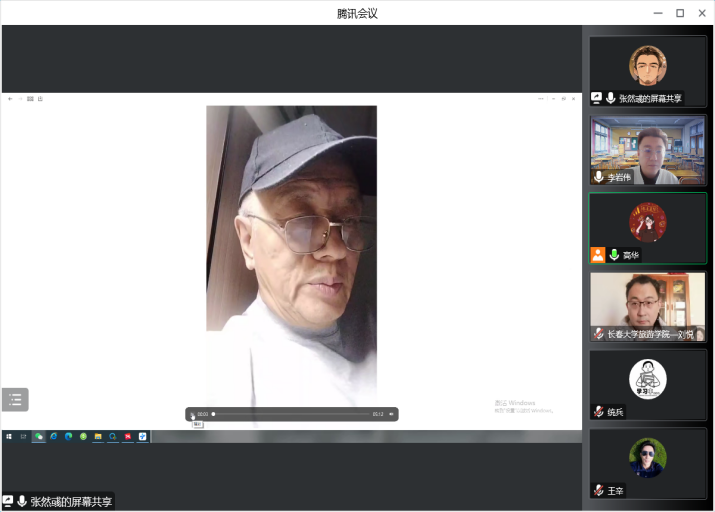Click the orange host icon beside 高华

click(598, 255)
